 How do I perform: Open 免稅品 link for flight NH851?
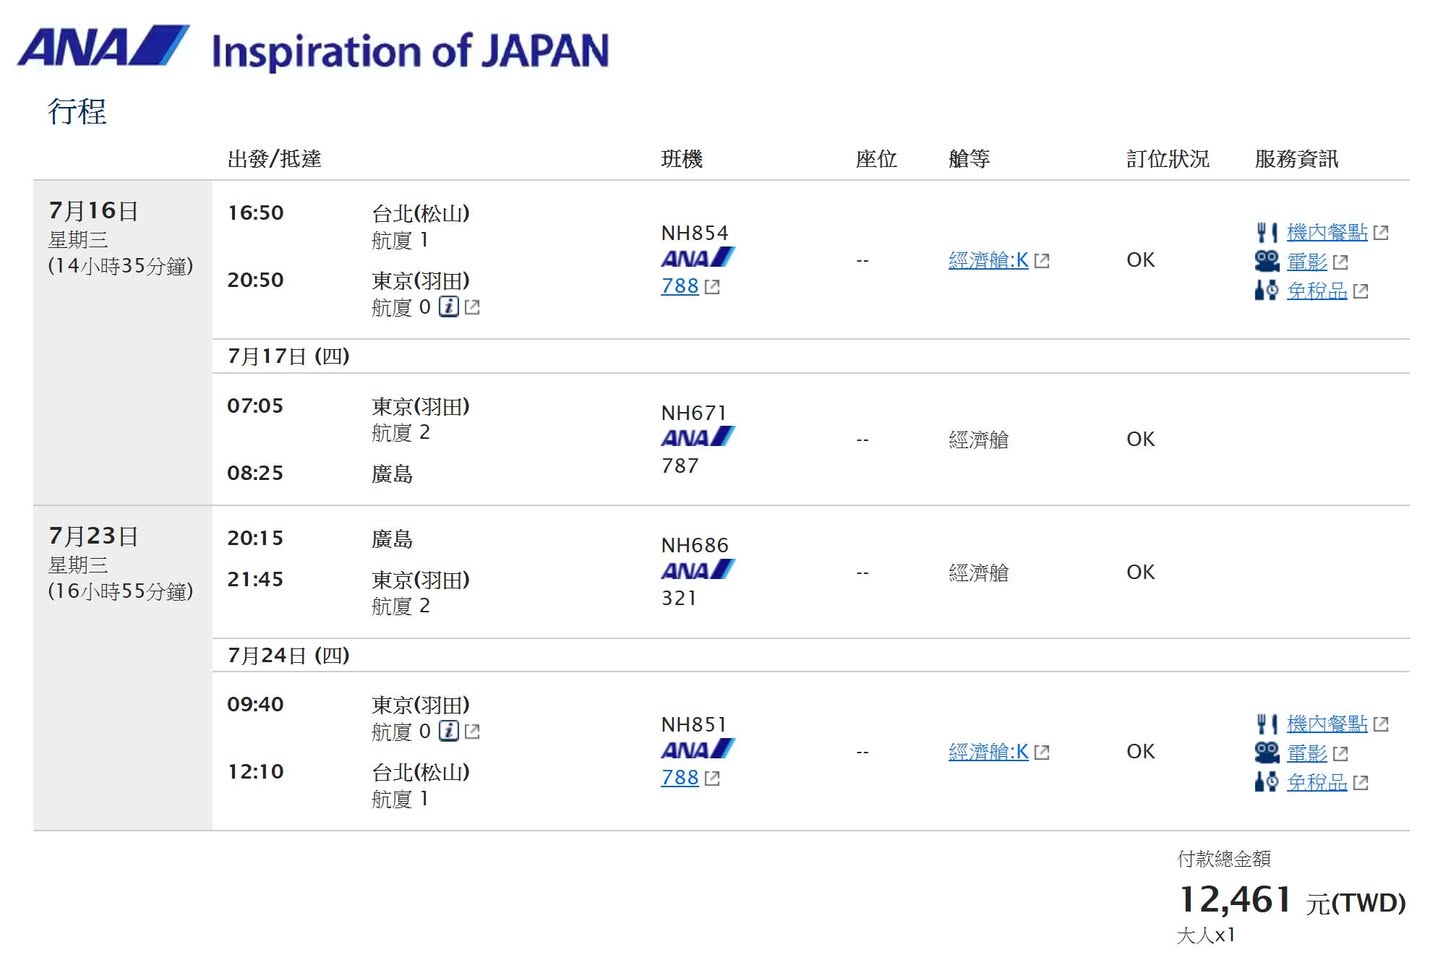coord(1317,782)
